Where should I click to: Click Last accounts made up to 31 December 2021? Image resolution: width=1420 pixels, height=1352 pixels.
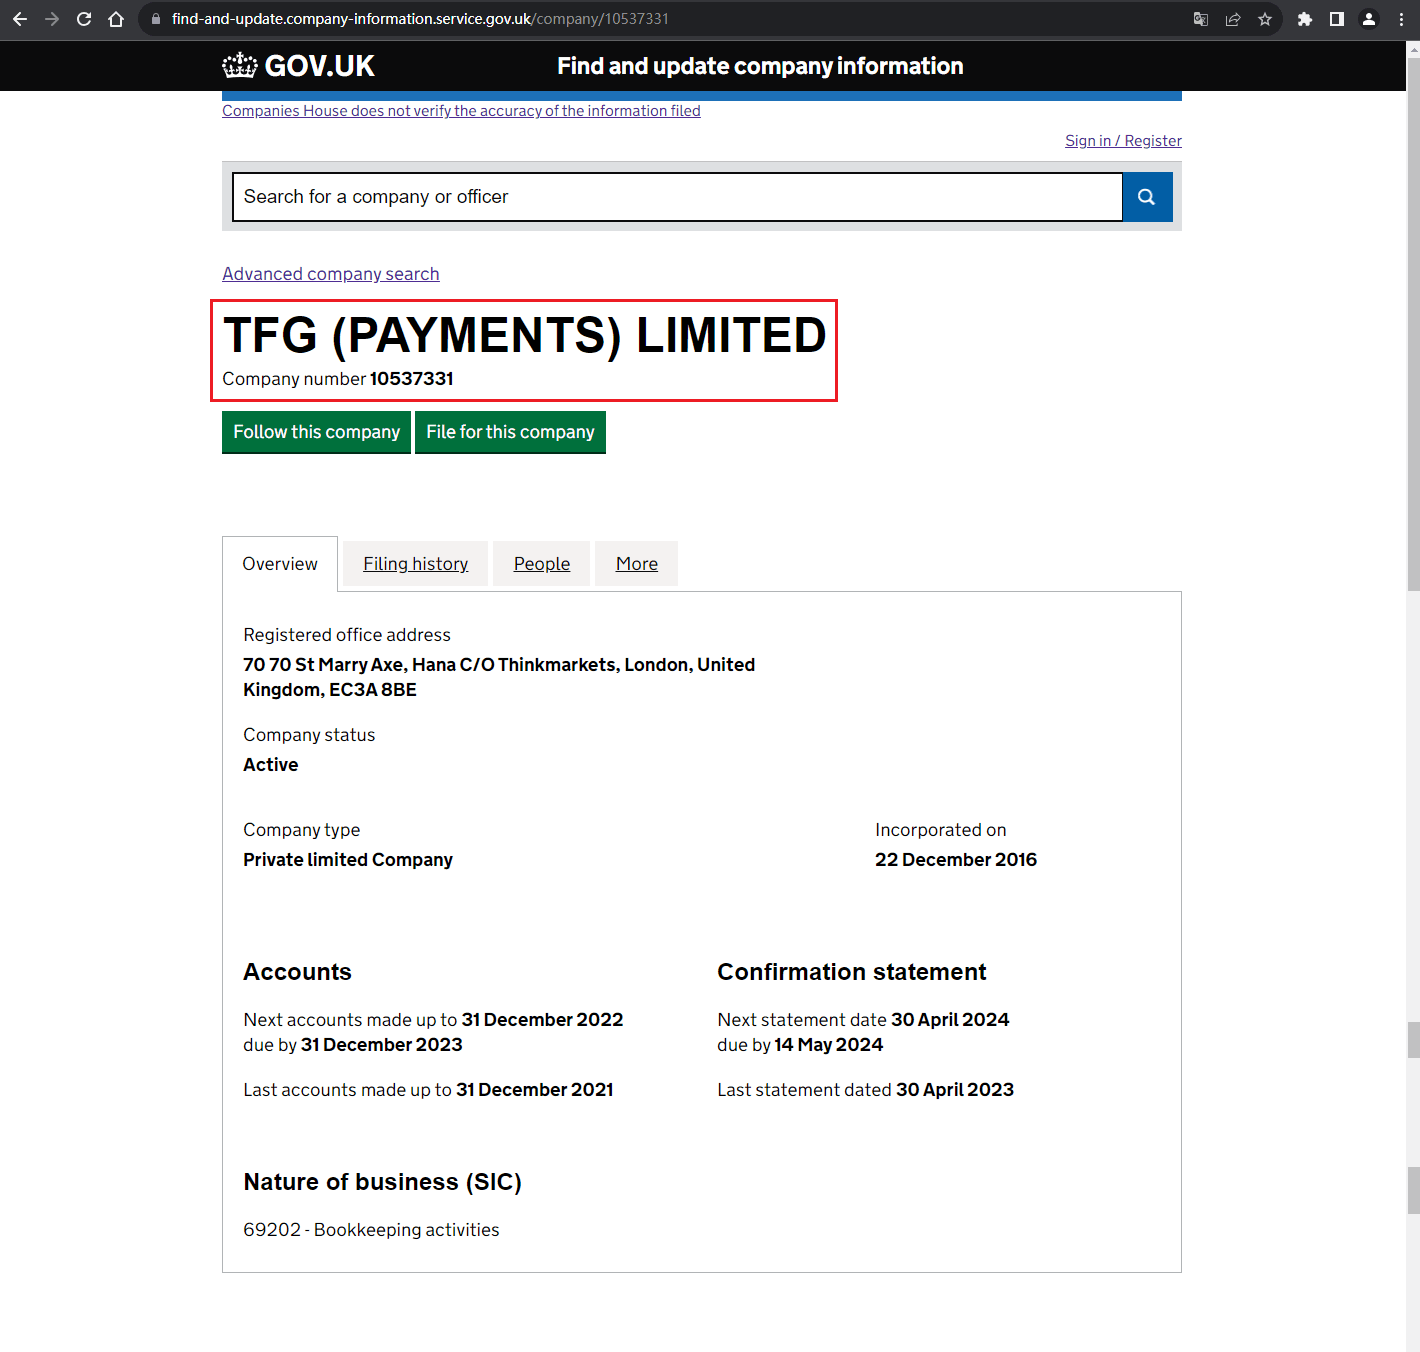point(428,1090)
